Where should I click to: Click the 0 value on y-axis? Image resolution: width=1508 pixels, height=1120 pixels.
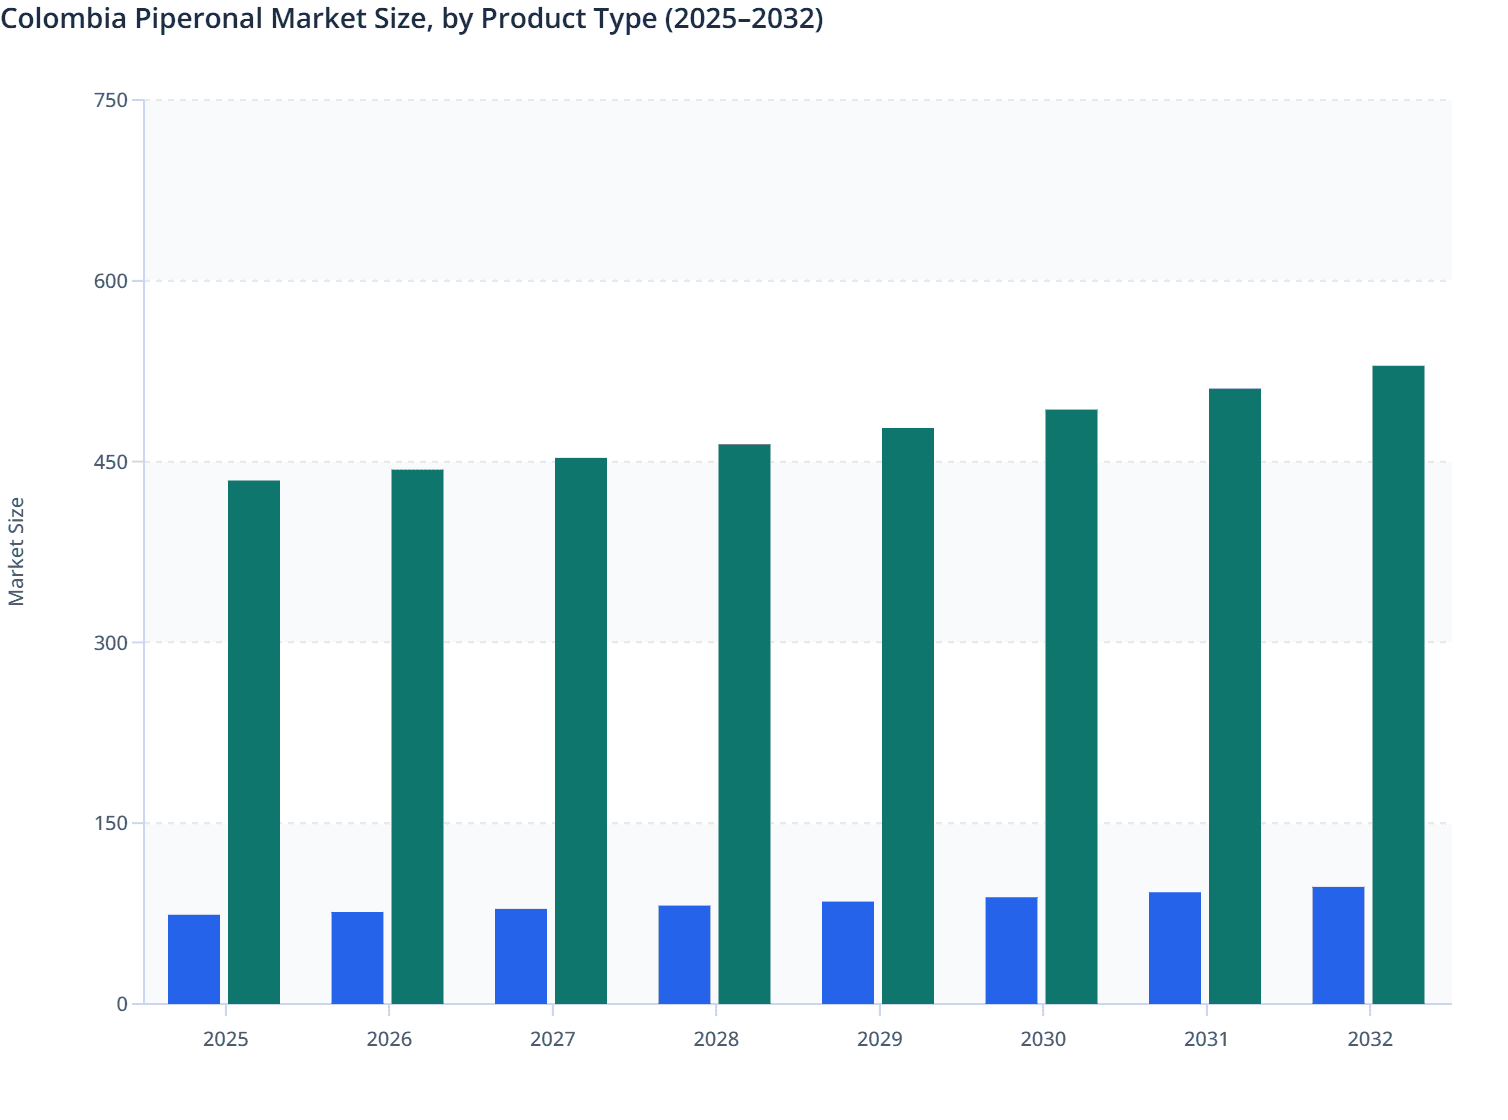(123, 1005)
